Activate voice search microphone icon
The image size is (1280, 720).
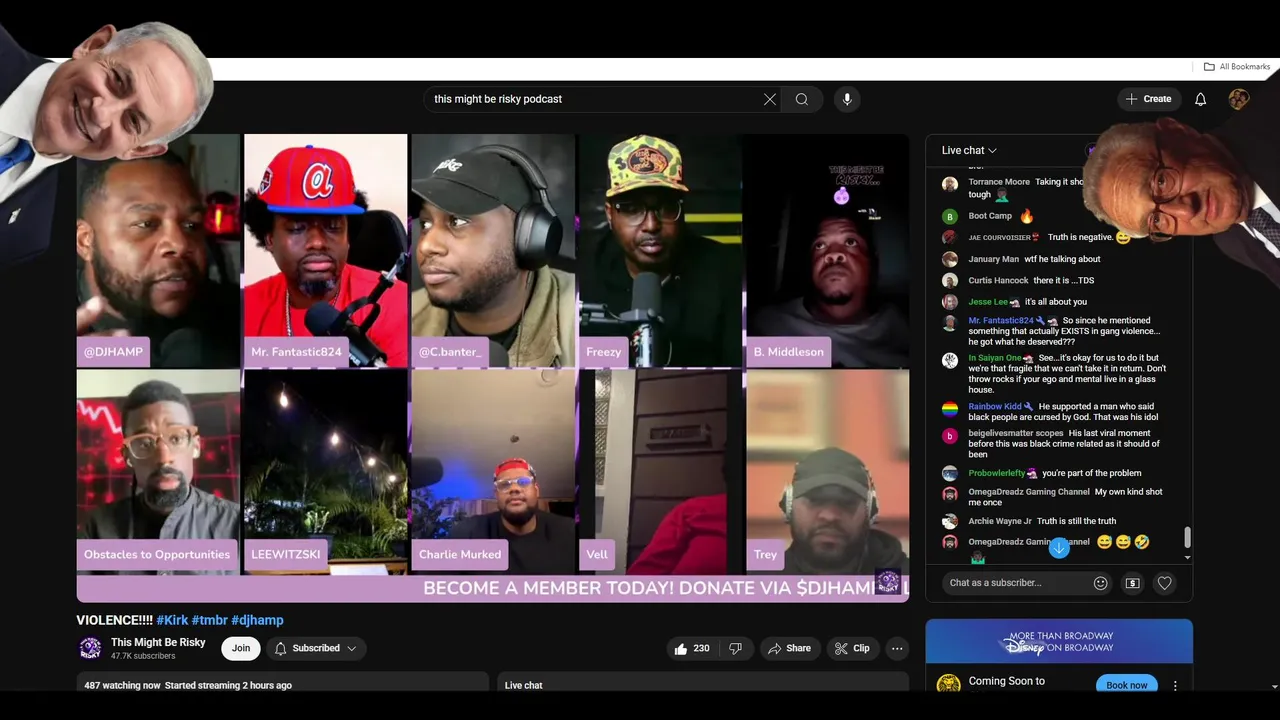[x=847, y=99]
